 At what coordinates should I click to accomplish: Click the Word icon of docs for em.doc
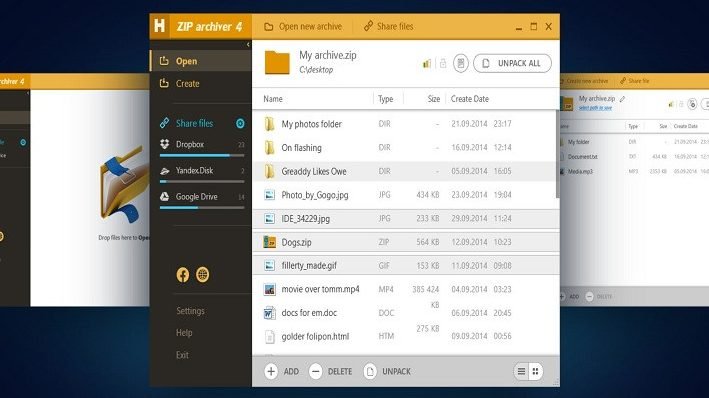click(x=269, y=313)
